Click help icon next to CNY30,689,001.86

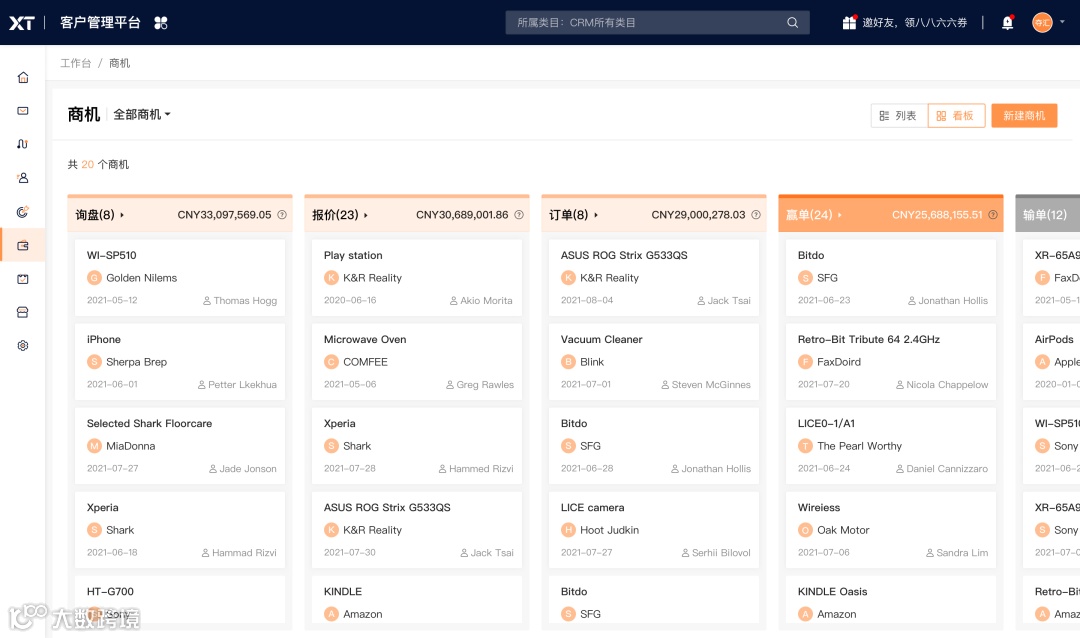click(519, 215)
